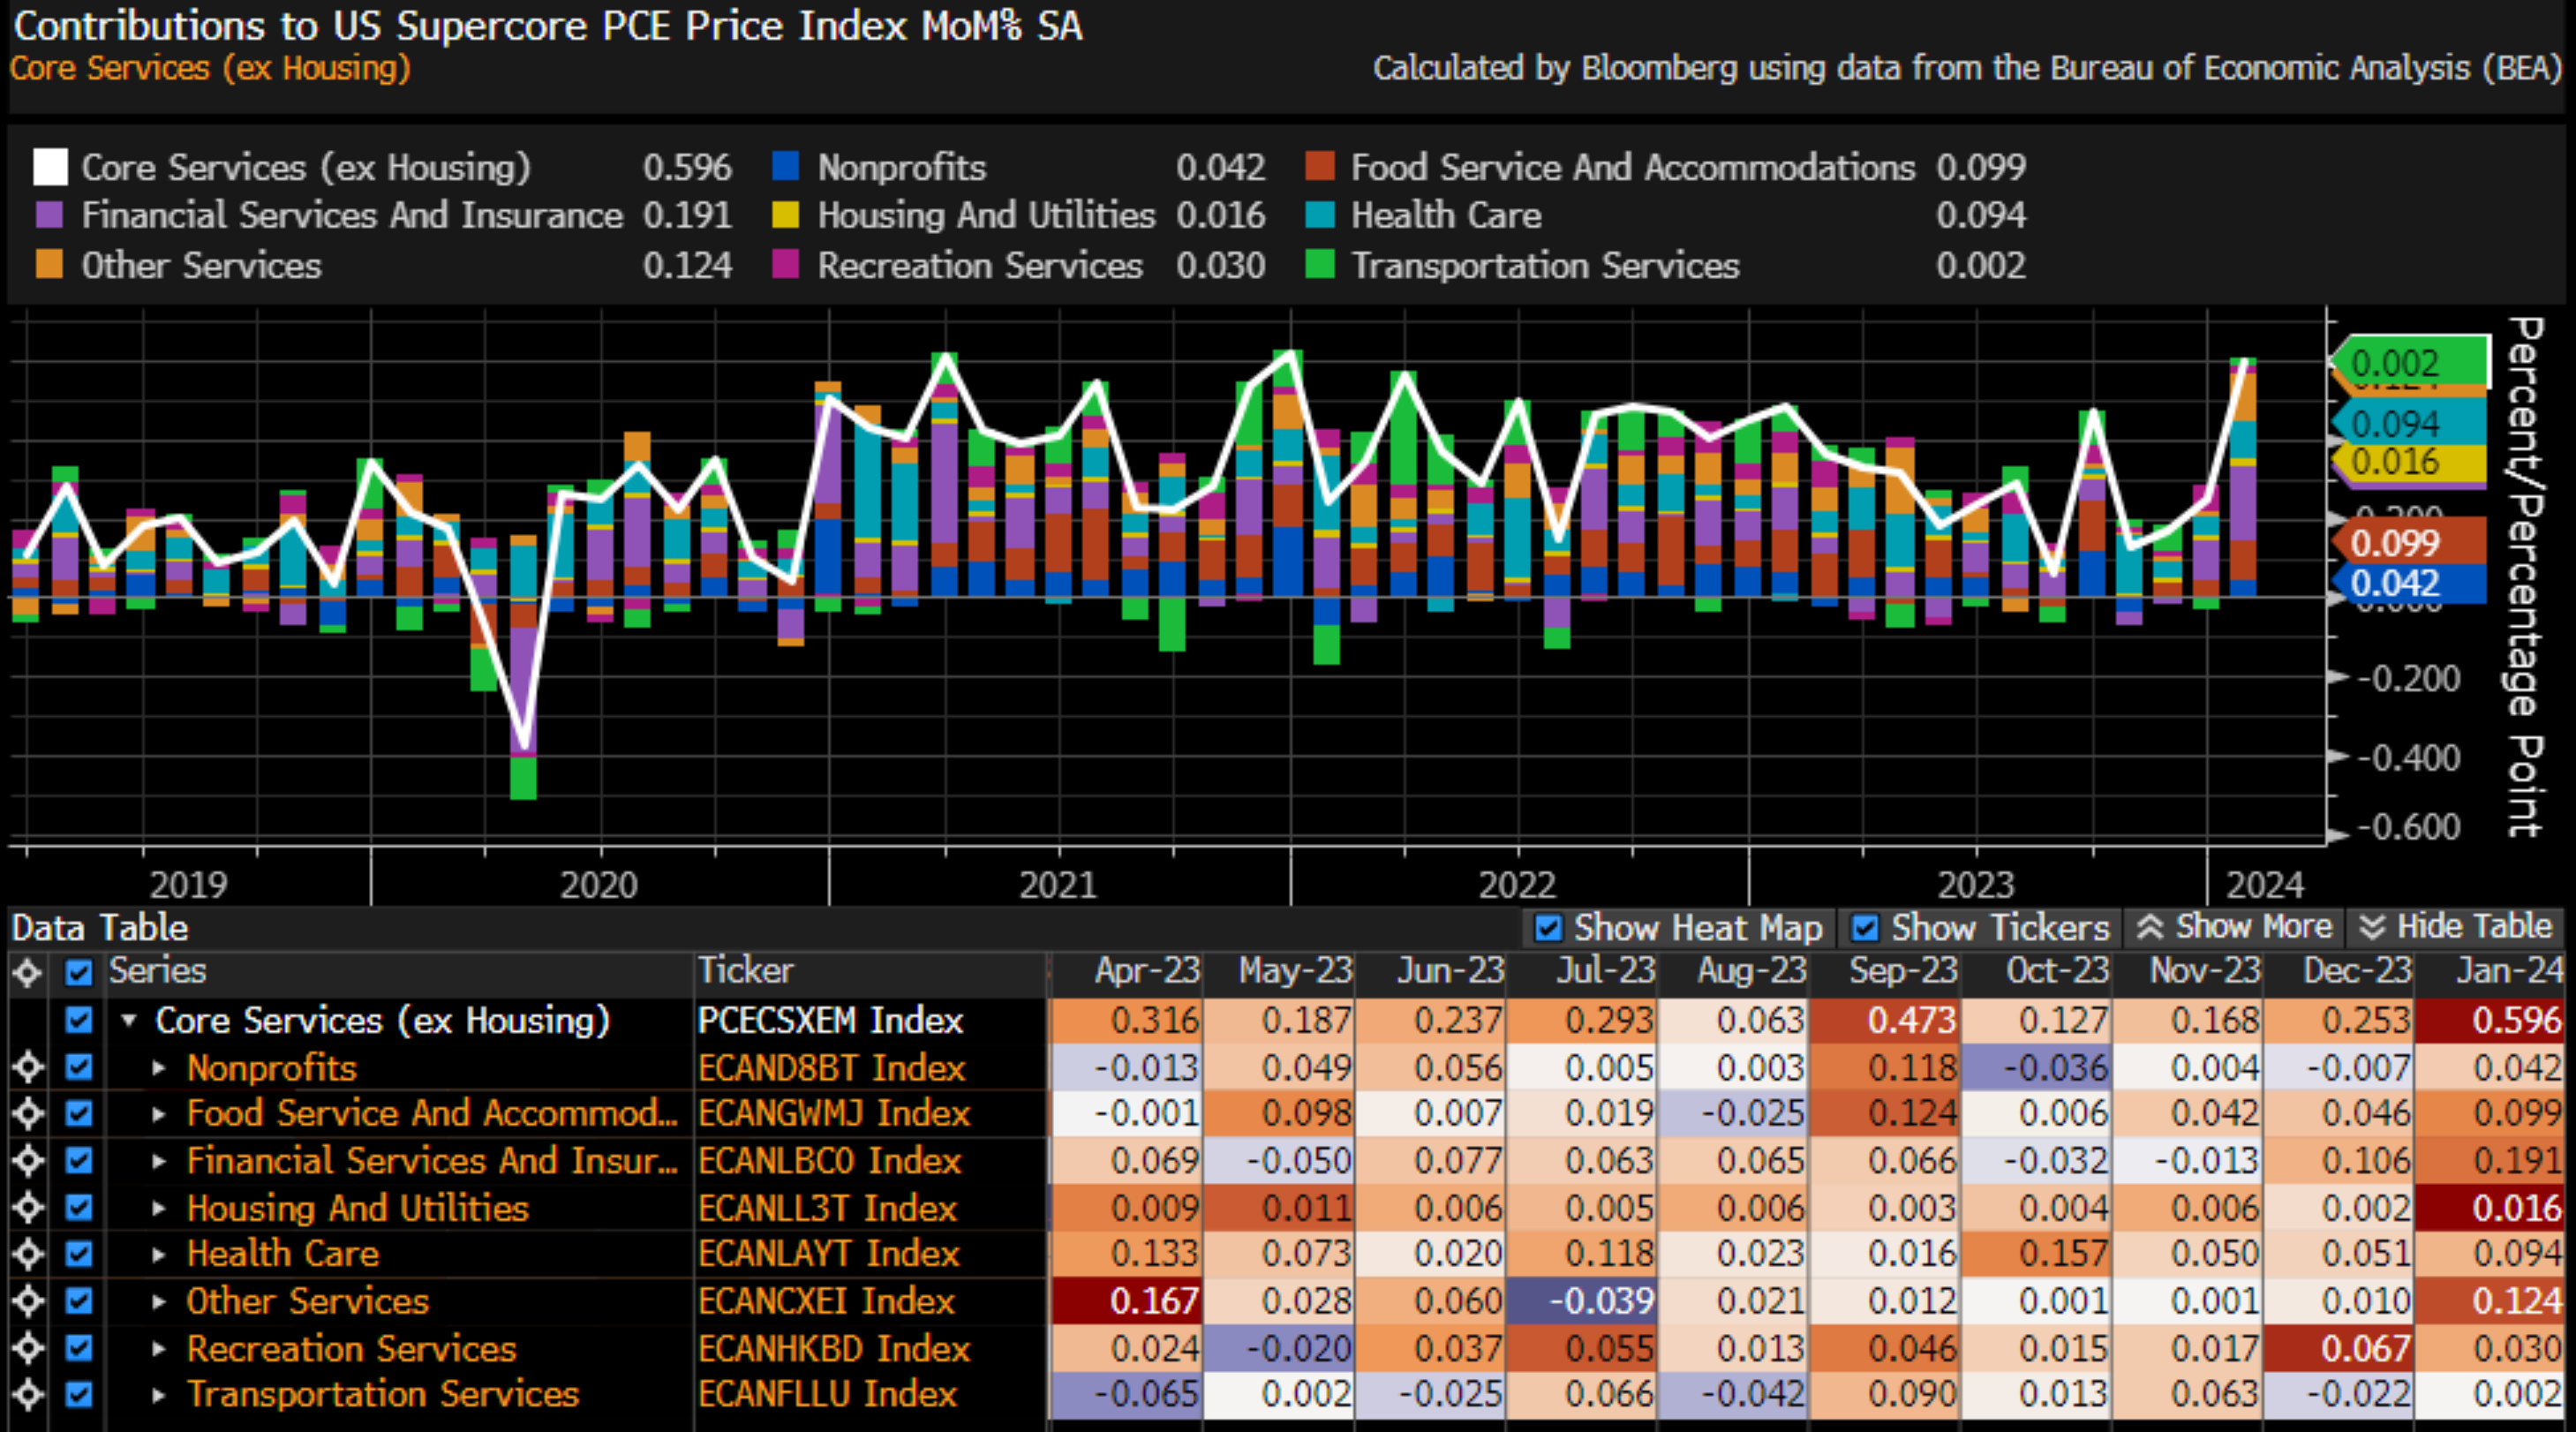The image size is (2576, 1432).
Task: Click move handle beside Financial Services row
Action: pyautogui.click(x=28, y=1160)
